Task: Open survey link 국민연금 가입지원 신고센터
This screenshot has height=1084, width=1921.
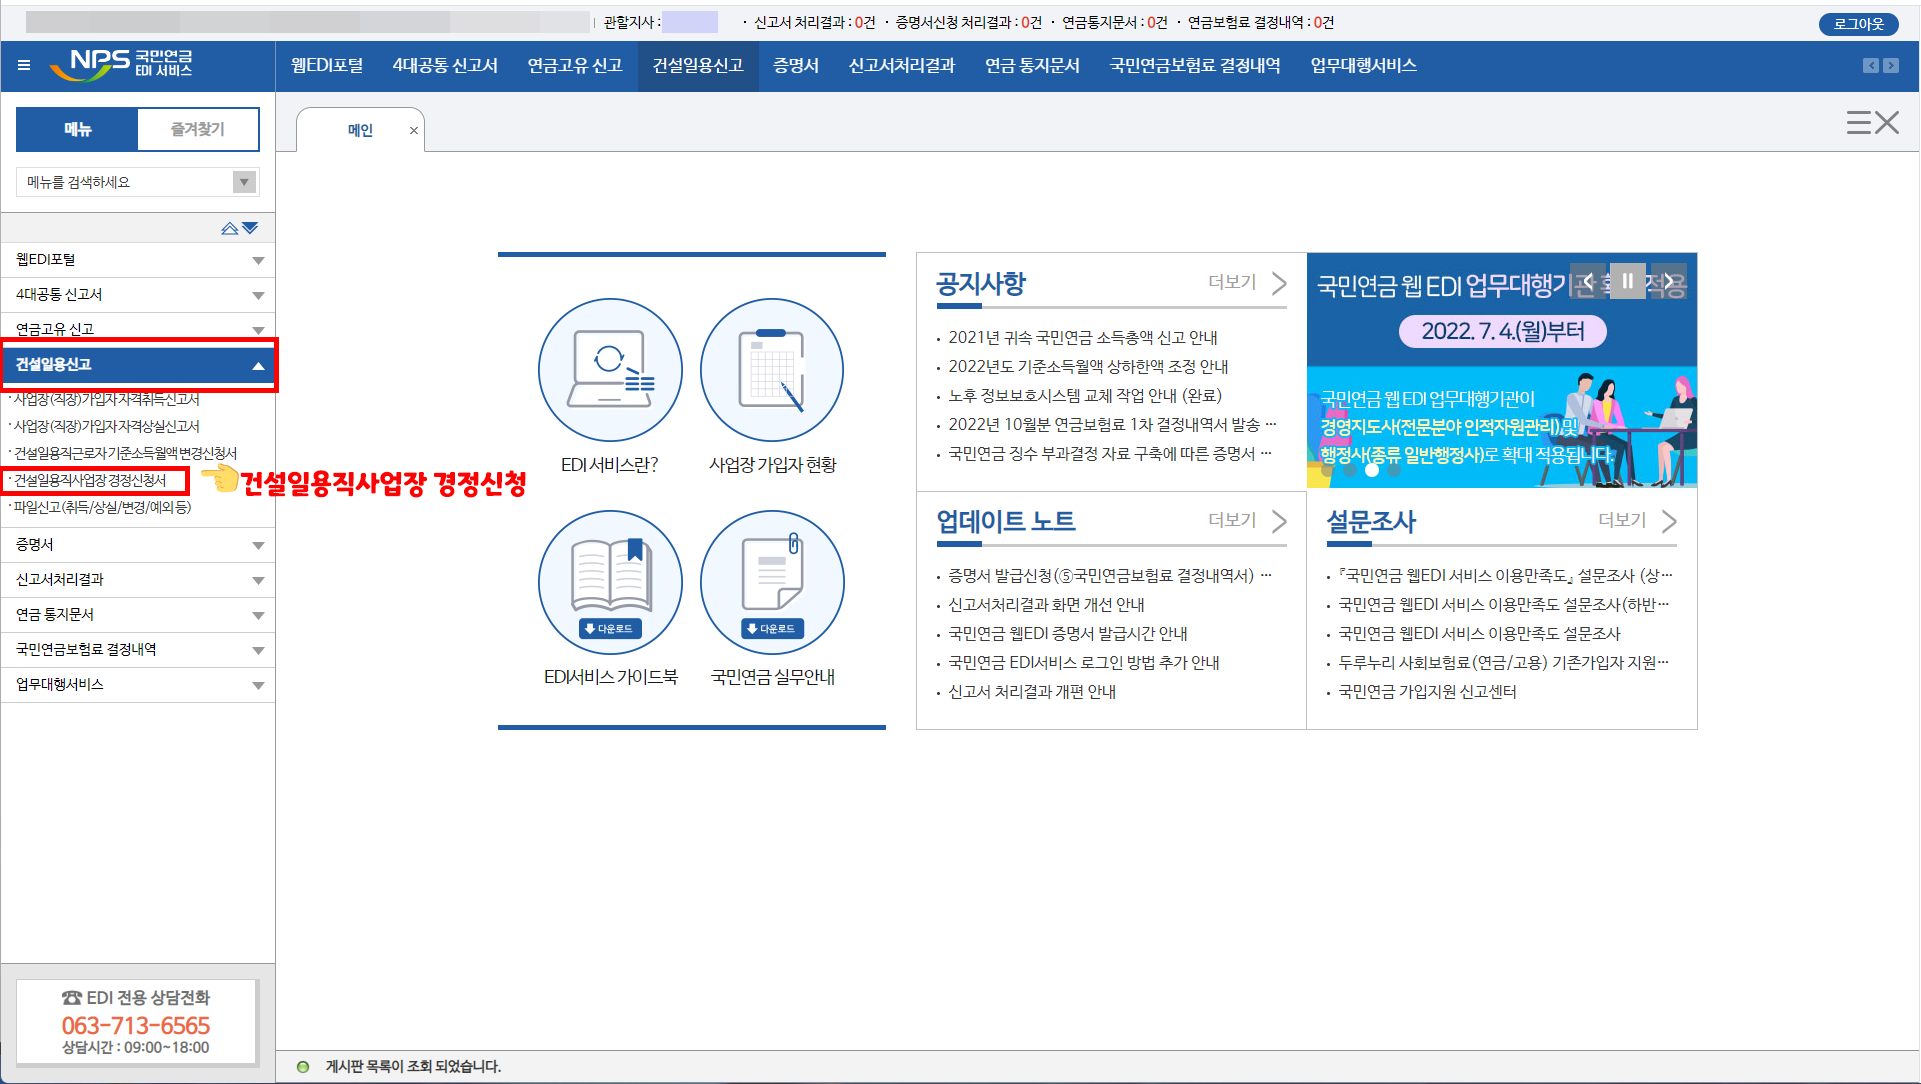Action: point(1427,692)
